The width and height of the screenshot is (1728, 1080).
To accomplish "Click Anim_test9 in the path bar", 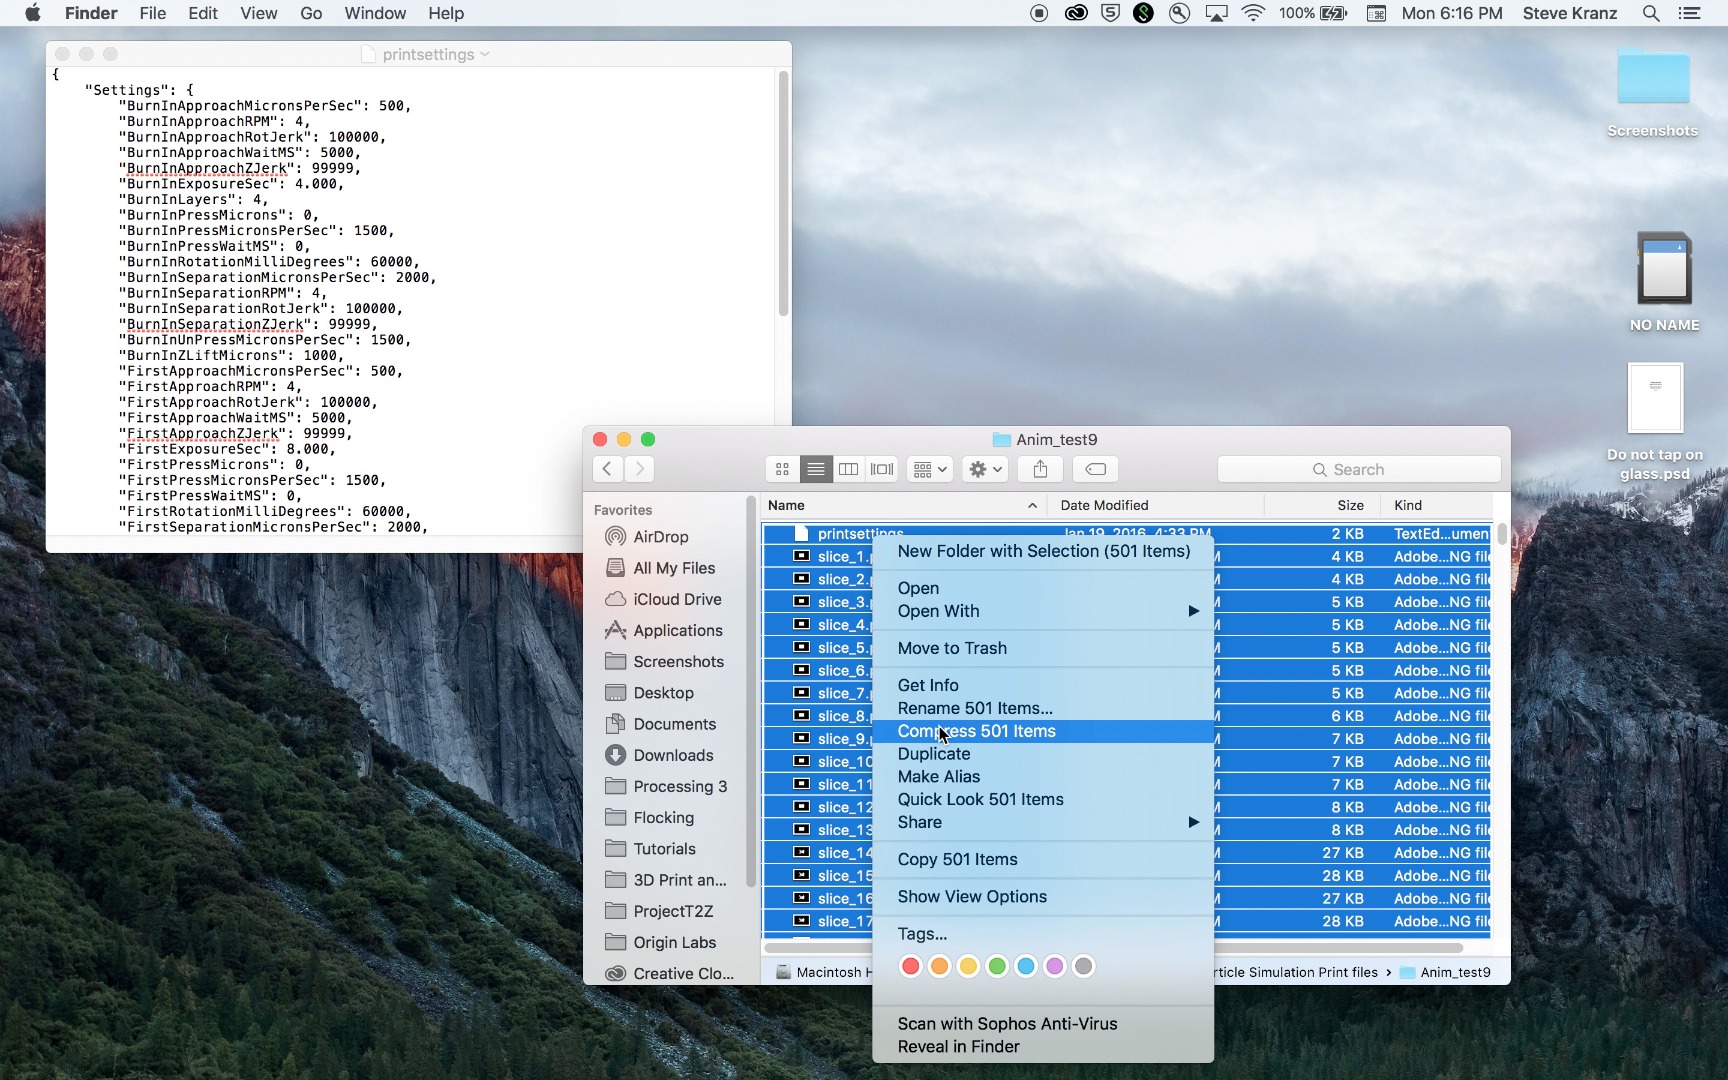I will pyautogui.click(x=1445, y=972).
